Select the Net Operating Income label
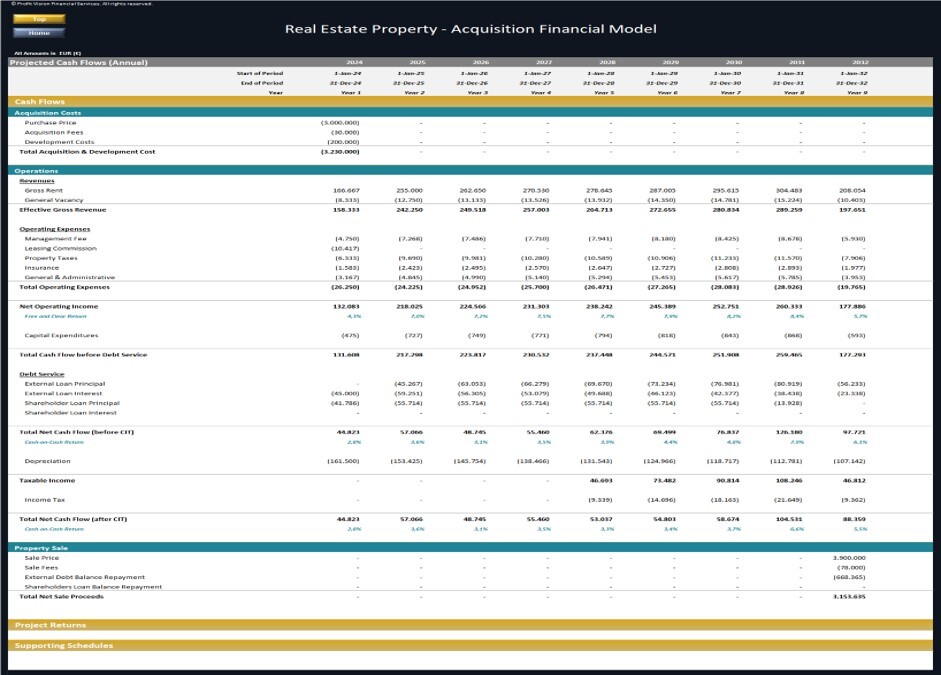Image resolution: width=941 pixels, height=675 pixels. tap(58, 307)
